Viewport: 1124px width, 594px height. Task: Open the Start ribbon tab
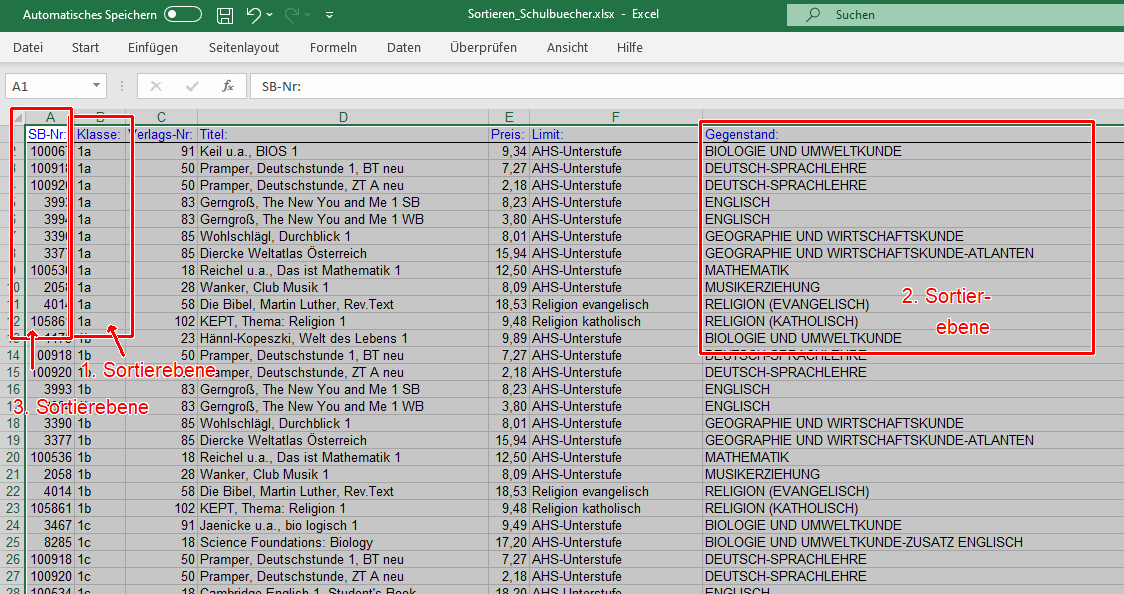pos(85,47)
